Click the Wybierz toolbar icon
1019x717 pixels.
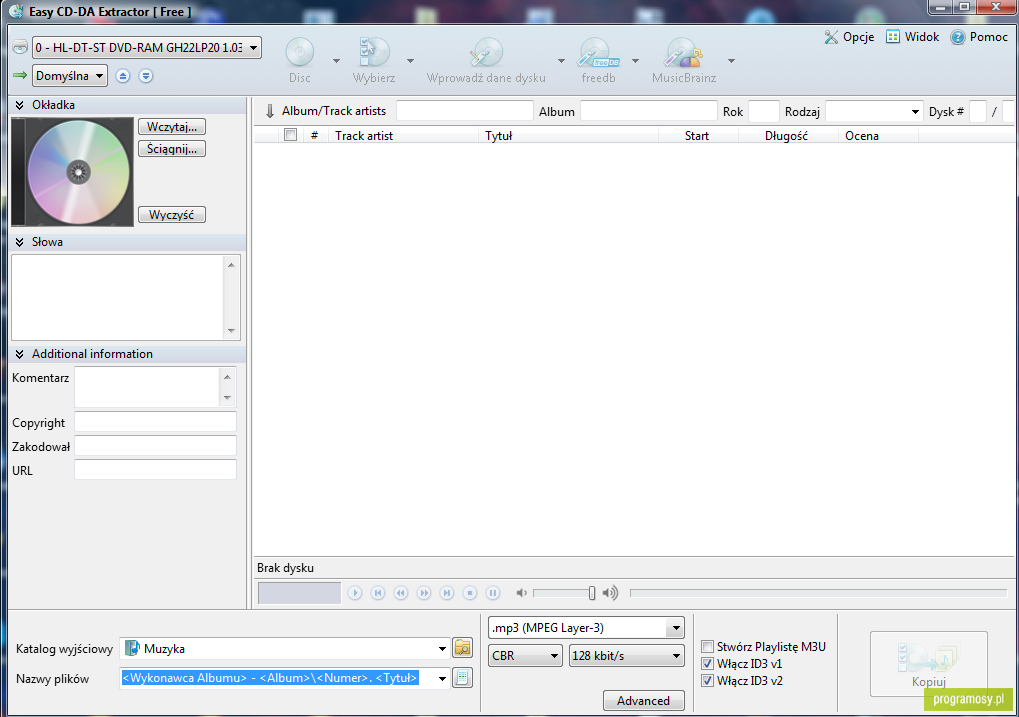click(374, 53)
